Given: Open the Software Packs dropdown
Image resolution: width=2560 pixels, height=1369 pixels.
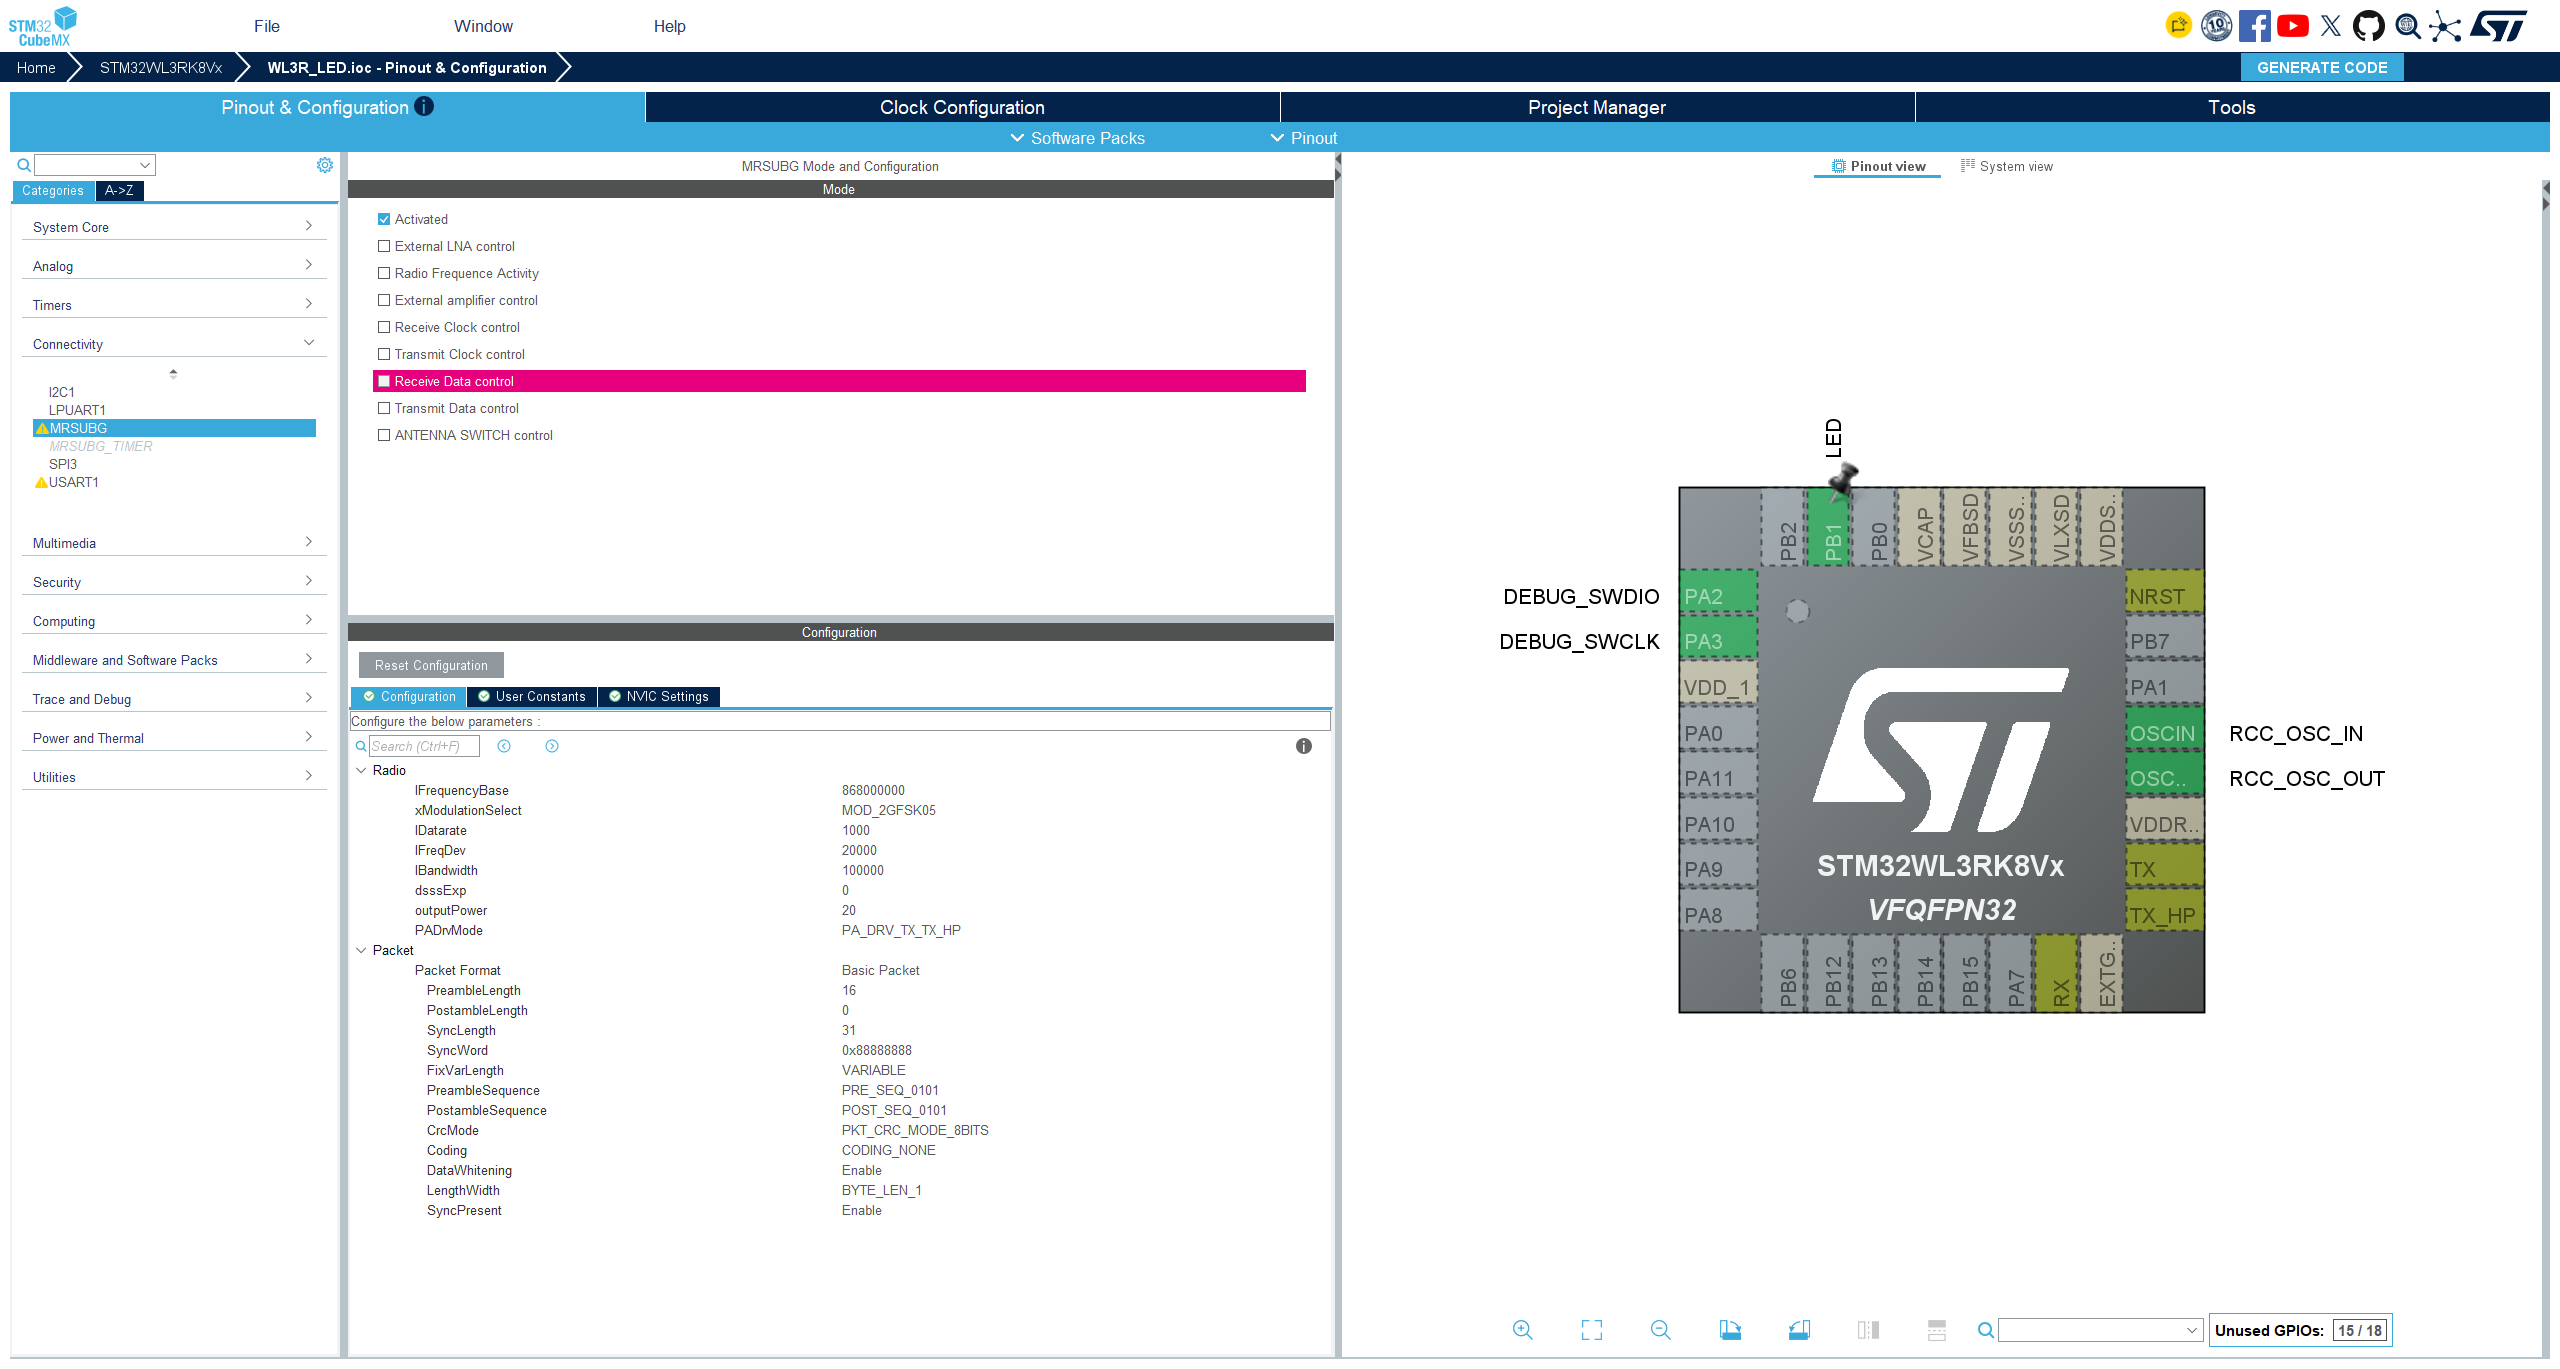Looking at the screenshot, I should pyautogui.click(x=1078, y=138).
